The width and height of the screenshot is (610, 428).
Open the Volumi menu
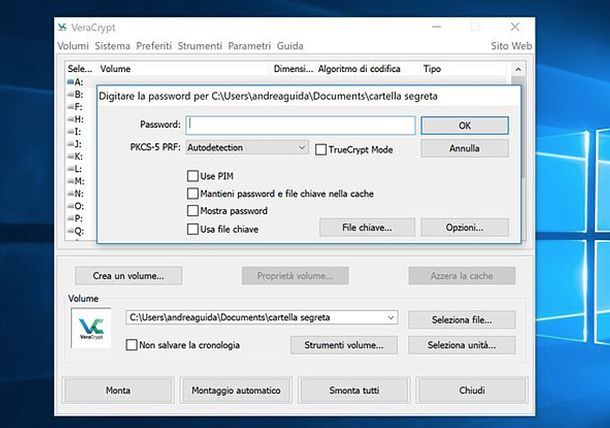pyautogui.click(x=73, y=46)
